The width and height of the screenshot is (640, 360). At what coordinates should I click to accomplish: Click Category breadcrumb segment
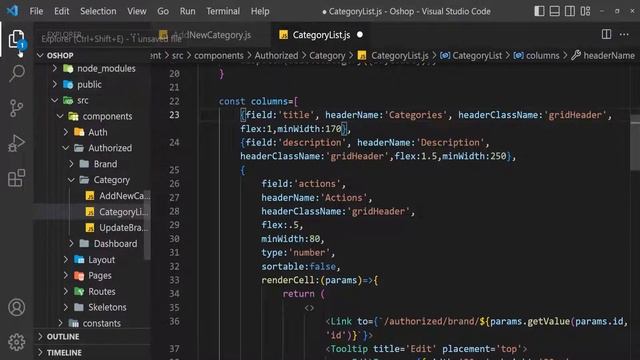[327, 56]
